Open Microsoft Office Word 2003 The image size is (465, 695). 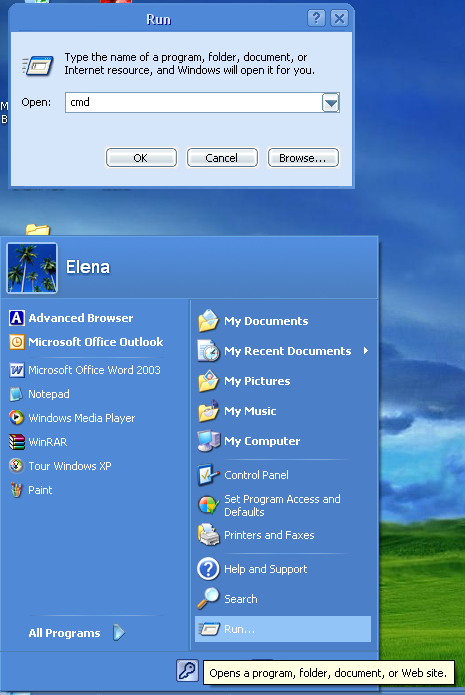pos(85,370)
